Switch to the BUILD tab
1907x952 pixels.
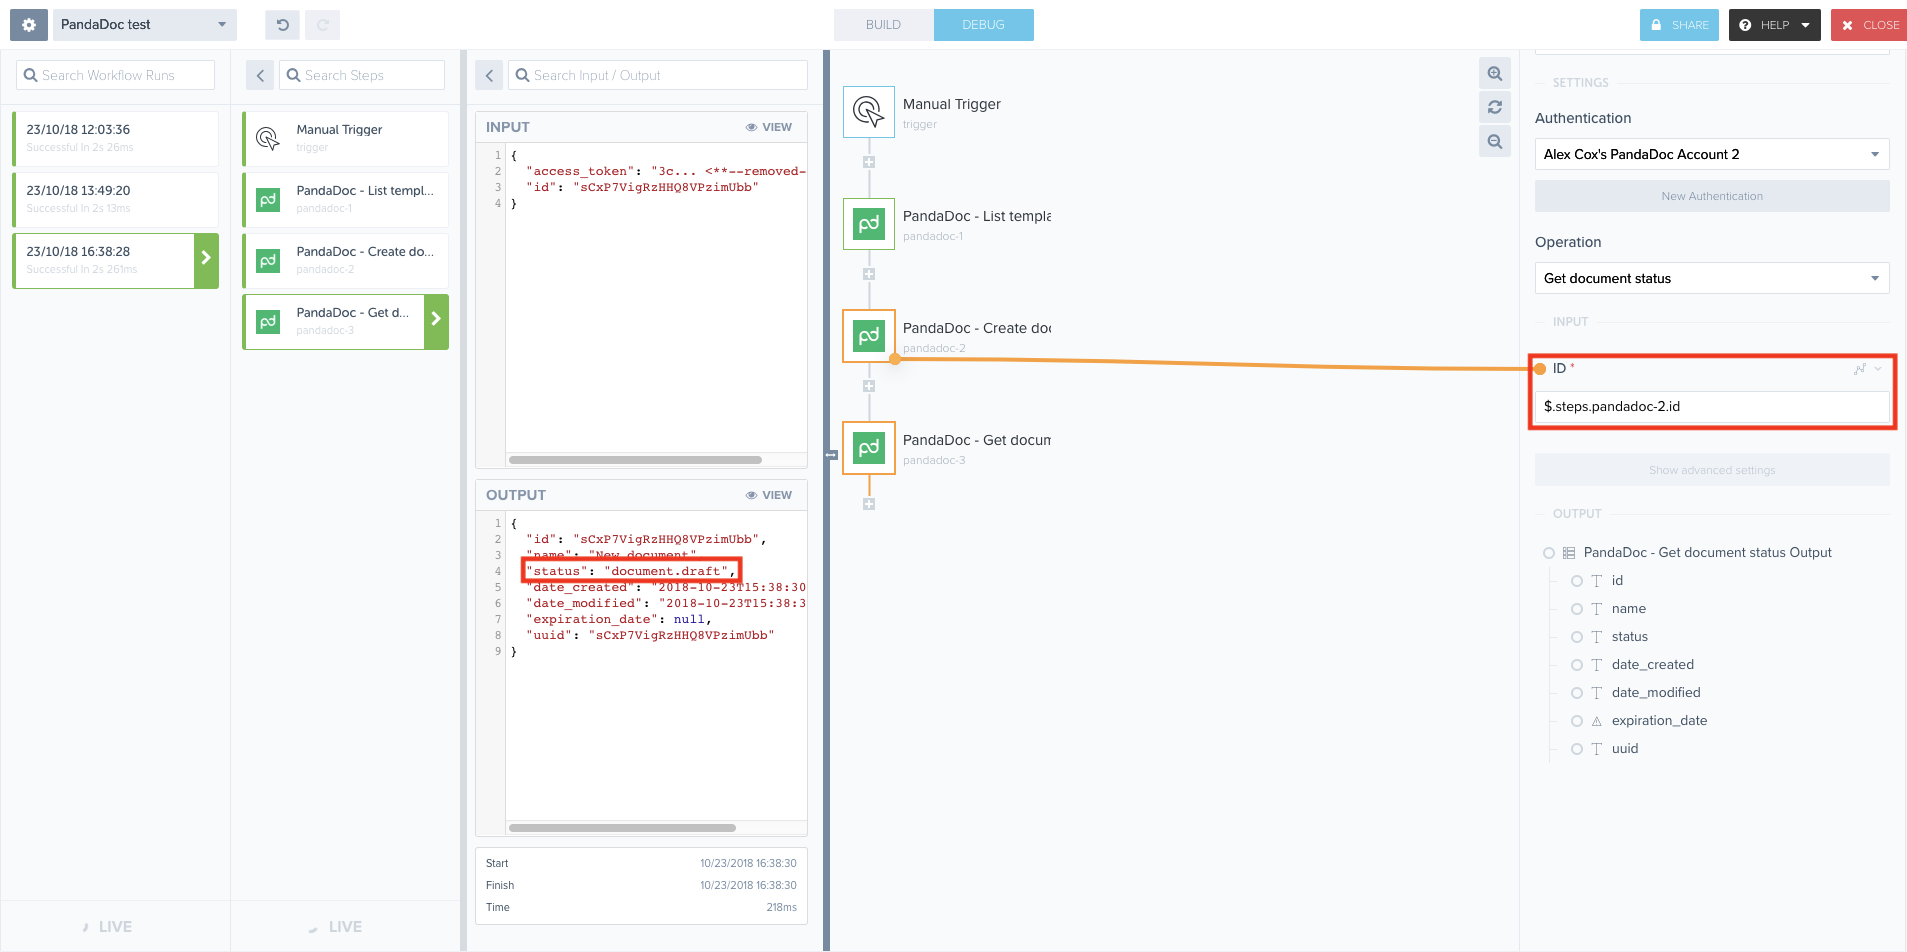pyautogui.click(x=883, y=24)
